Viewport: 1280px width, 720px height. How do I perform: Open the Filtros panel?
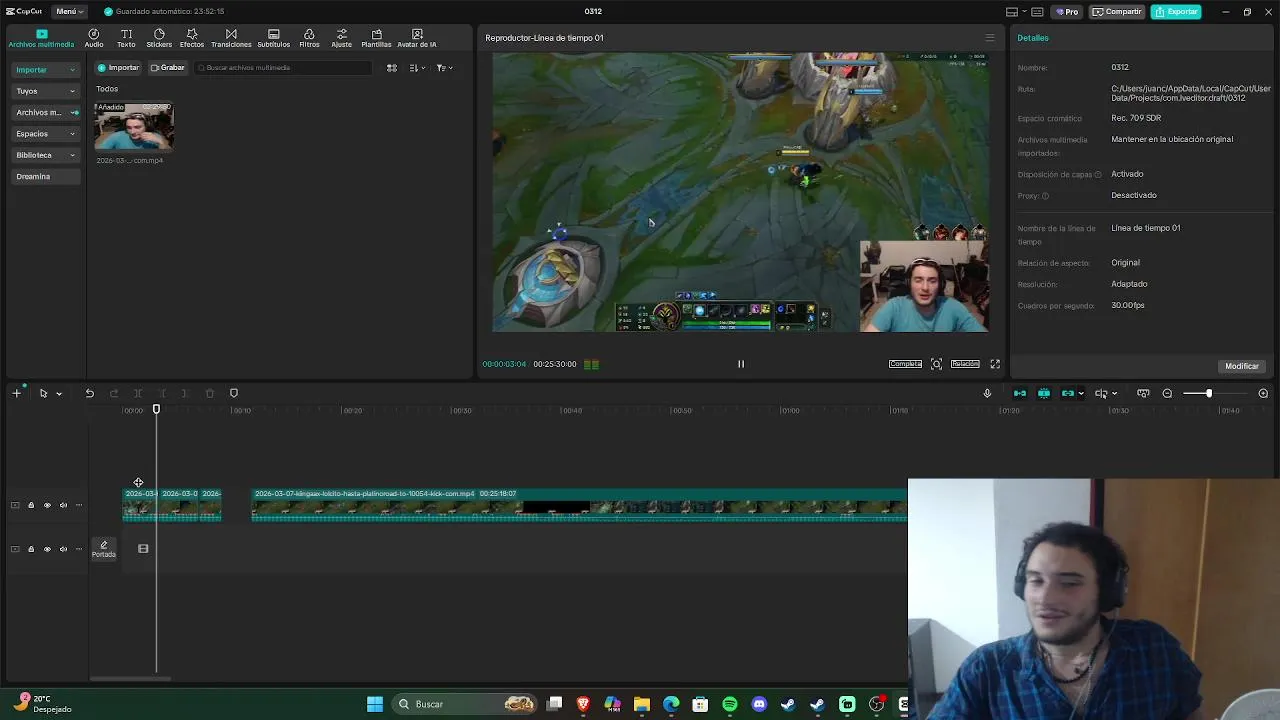pyautogui.click(x=309, y=38)
